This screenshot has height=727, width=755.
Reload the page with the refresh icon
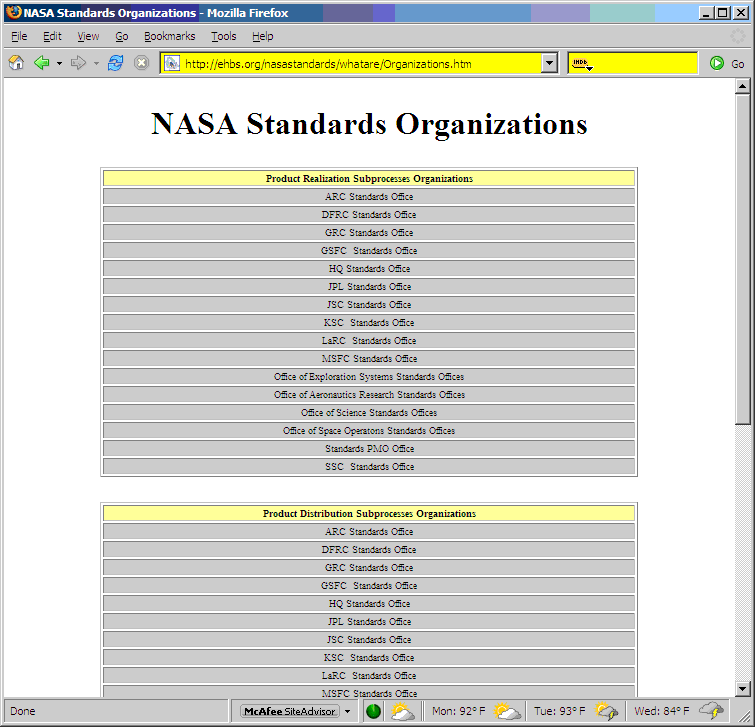point(116,63)
